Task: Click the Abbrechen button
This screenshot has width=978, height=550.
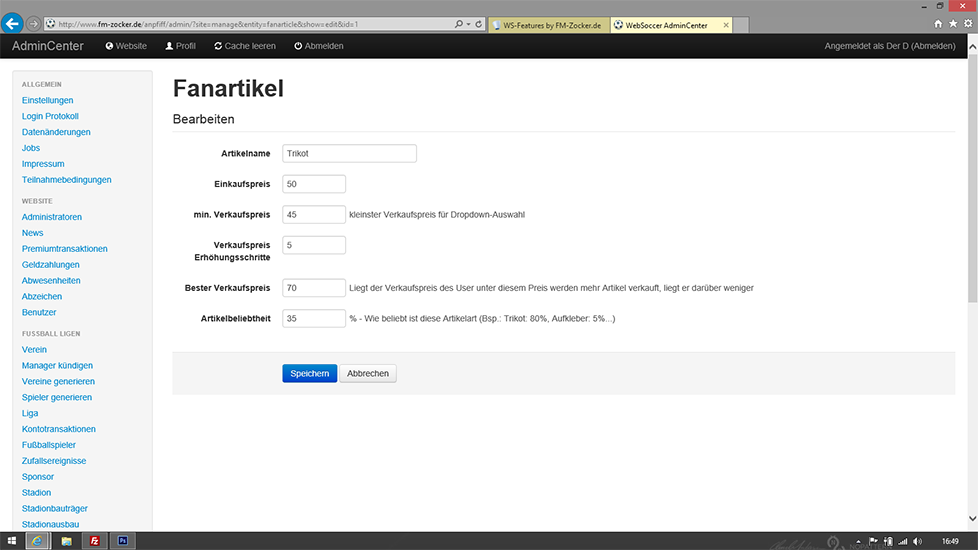Action: point(369,373)
